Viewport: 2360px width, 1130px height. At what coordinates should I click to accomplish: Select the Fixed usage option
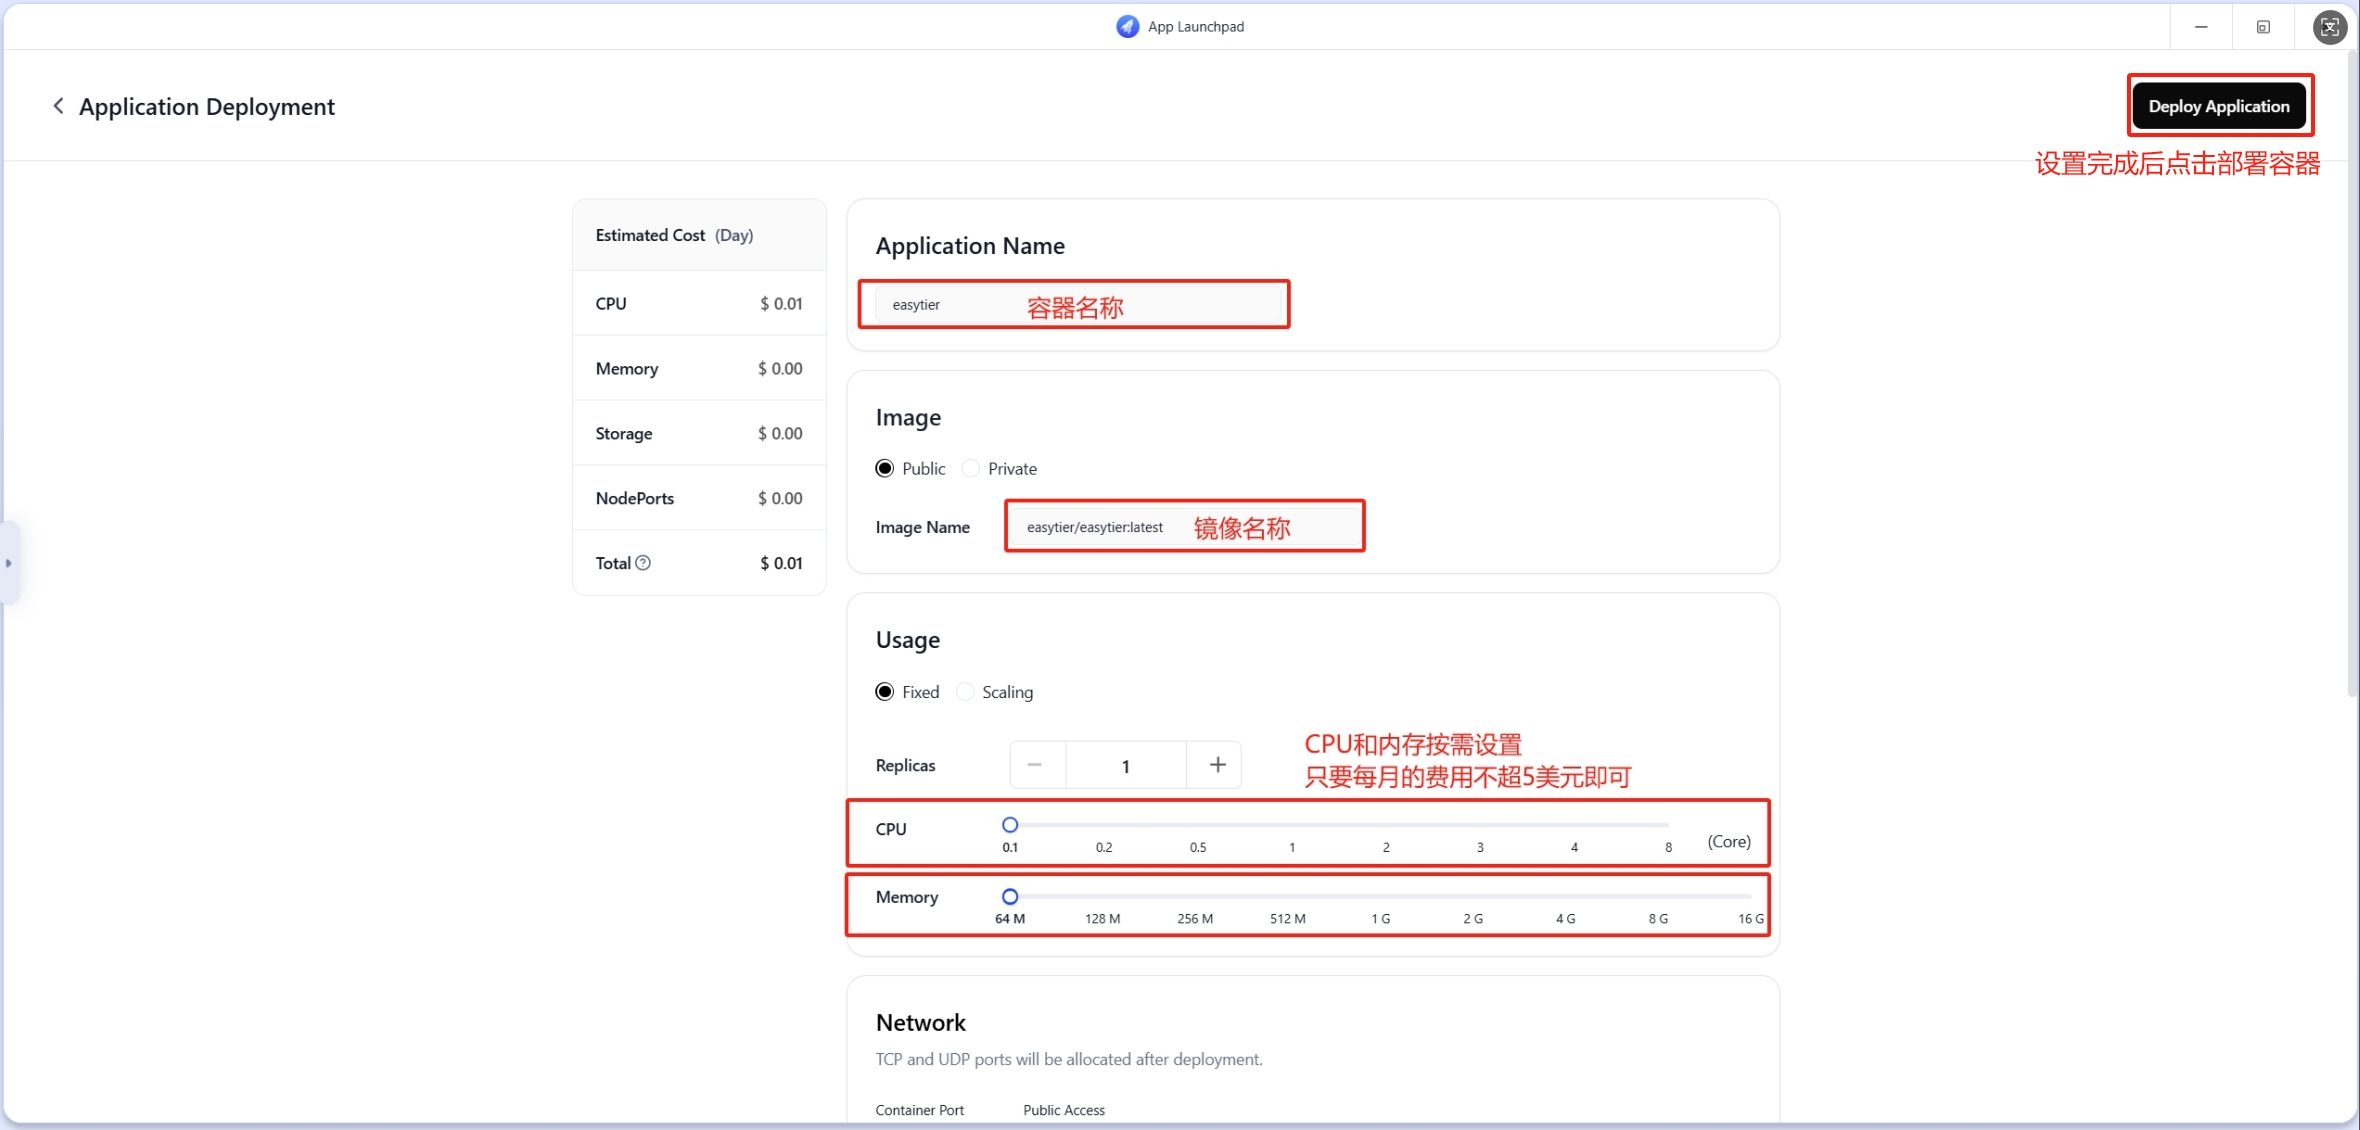click(x=885, y=692)
